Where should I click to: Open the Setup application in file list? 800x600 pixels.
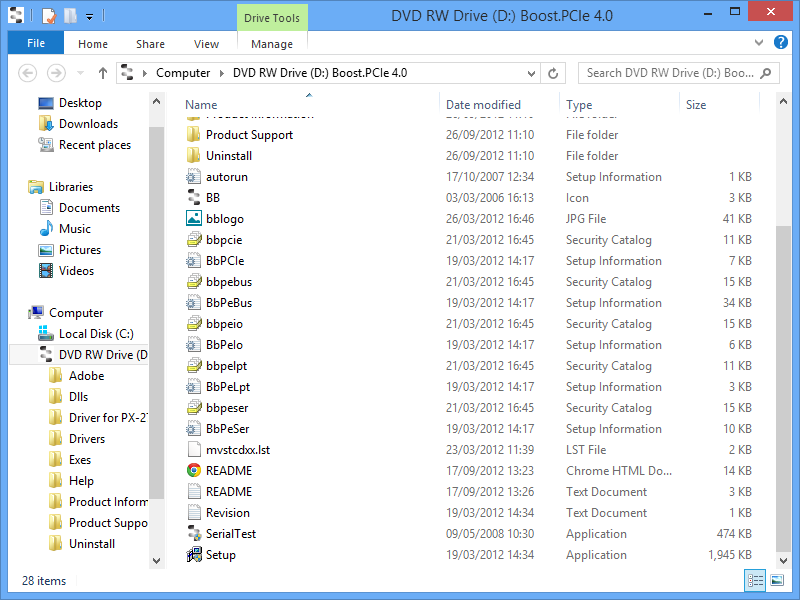point(221,554)
